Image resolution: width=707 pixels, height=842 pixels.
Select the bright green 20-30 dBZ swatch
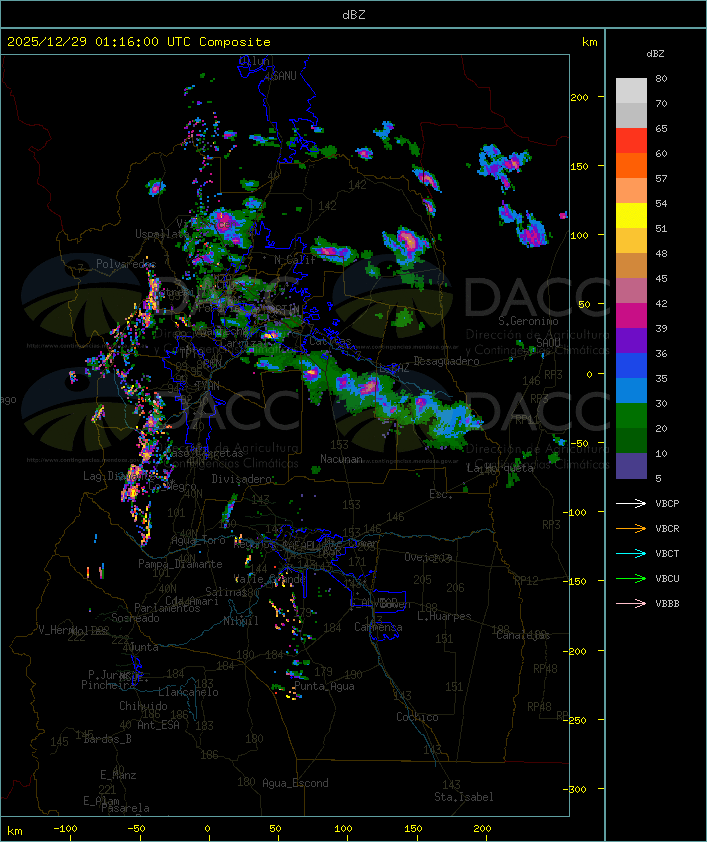pos(631,416)
